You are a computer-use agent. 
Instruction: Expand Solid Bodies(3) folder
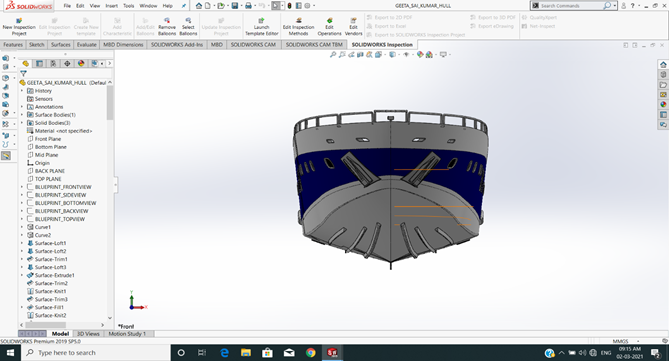[22, 123]
